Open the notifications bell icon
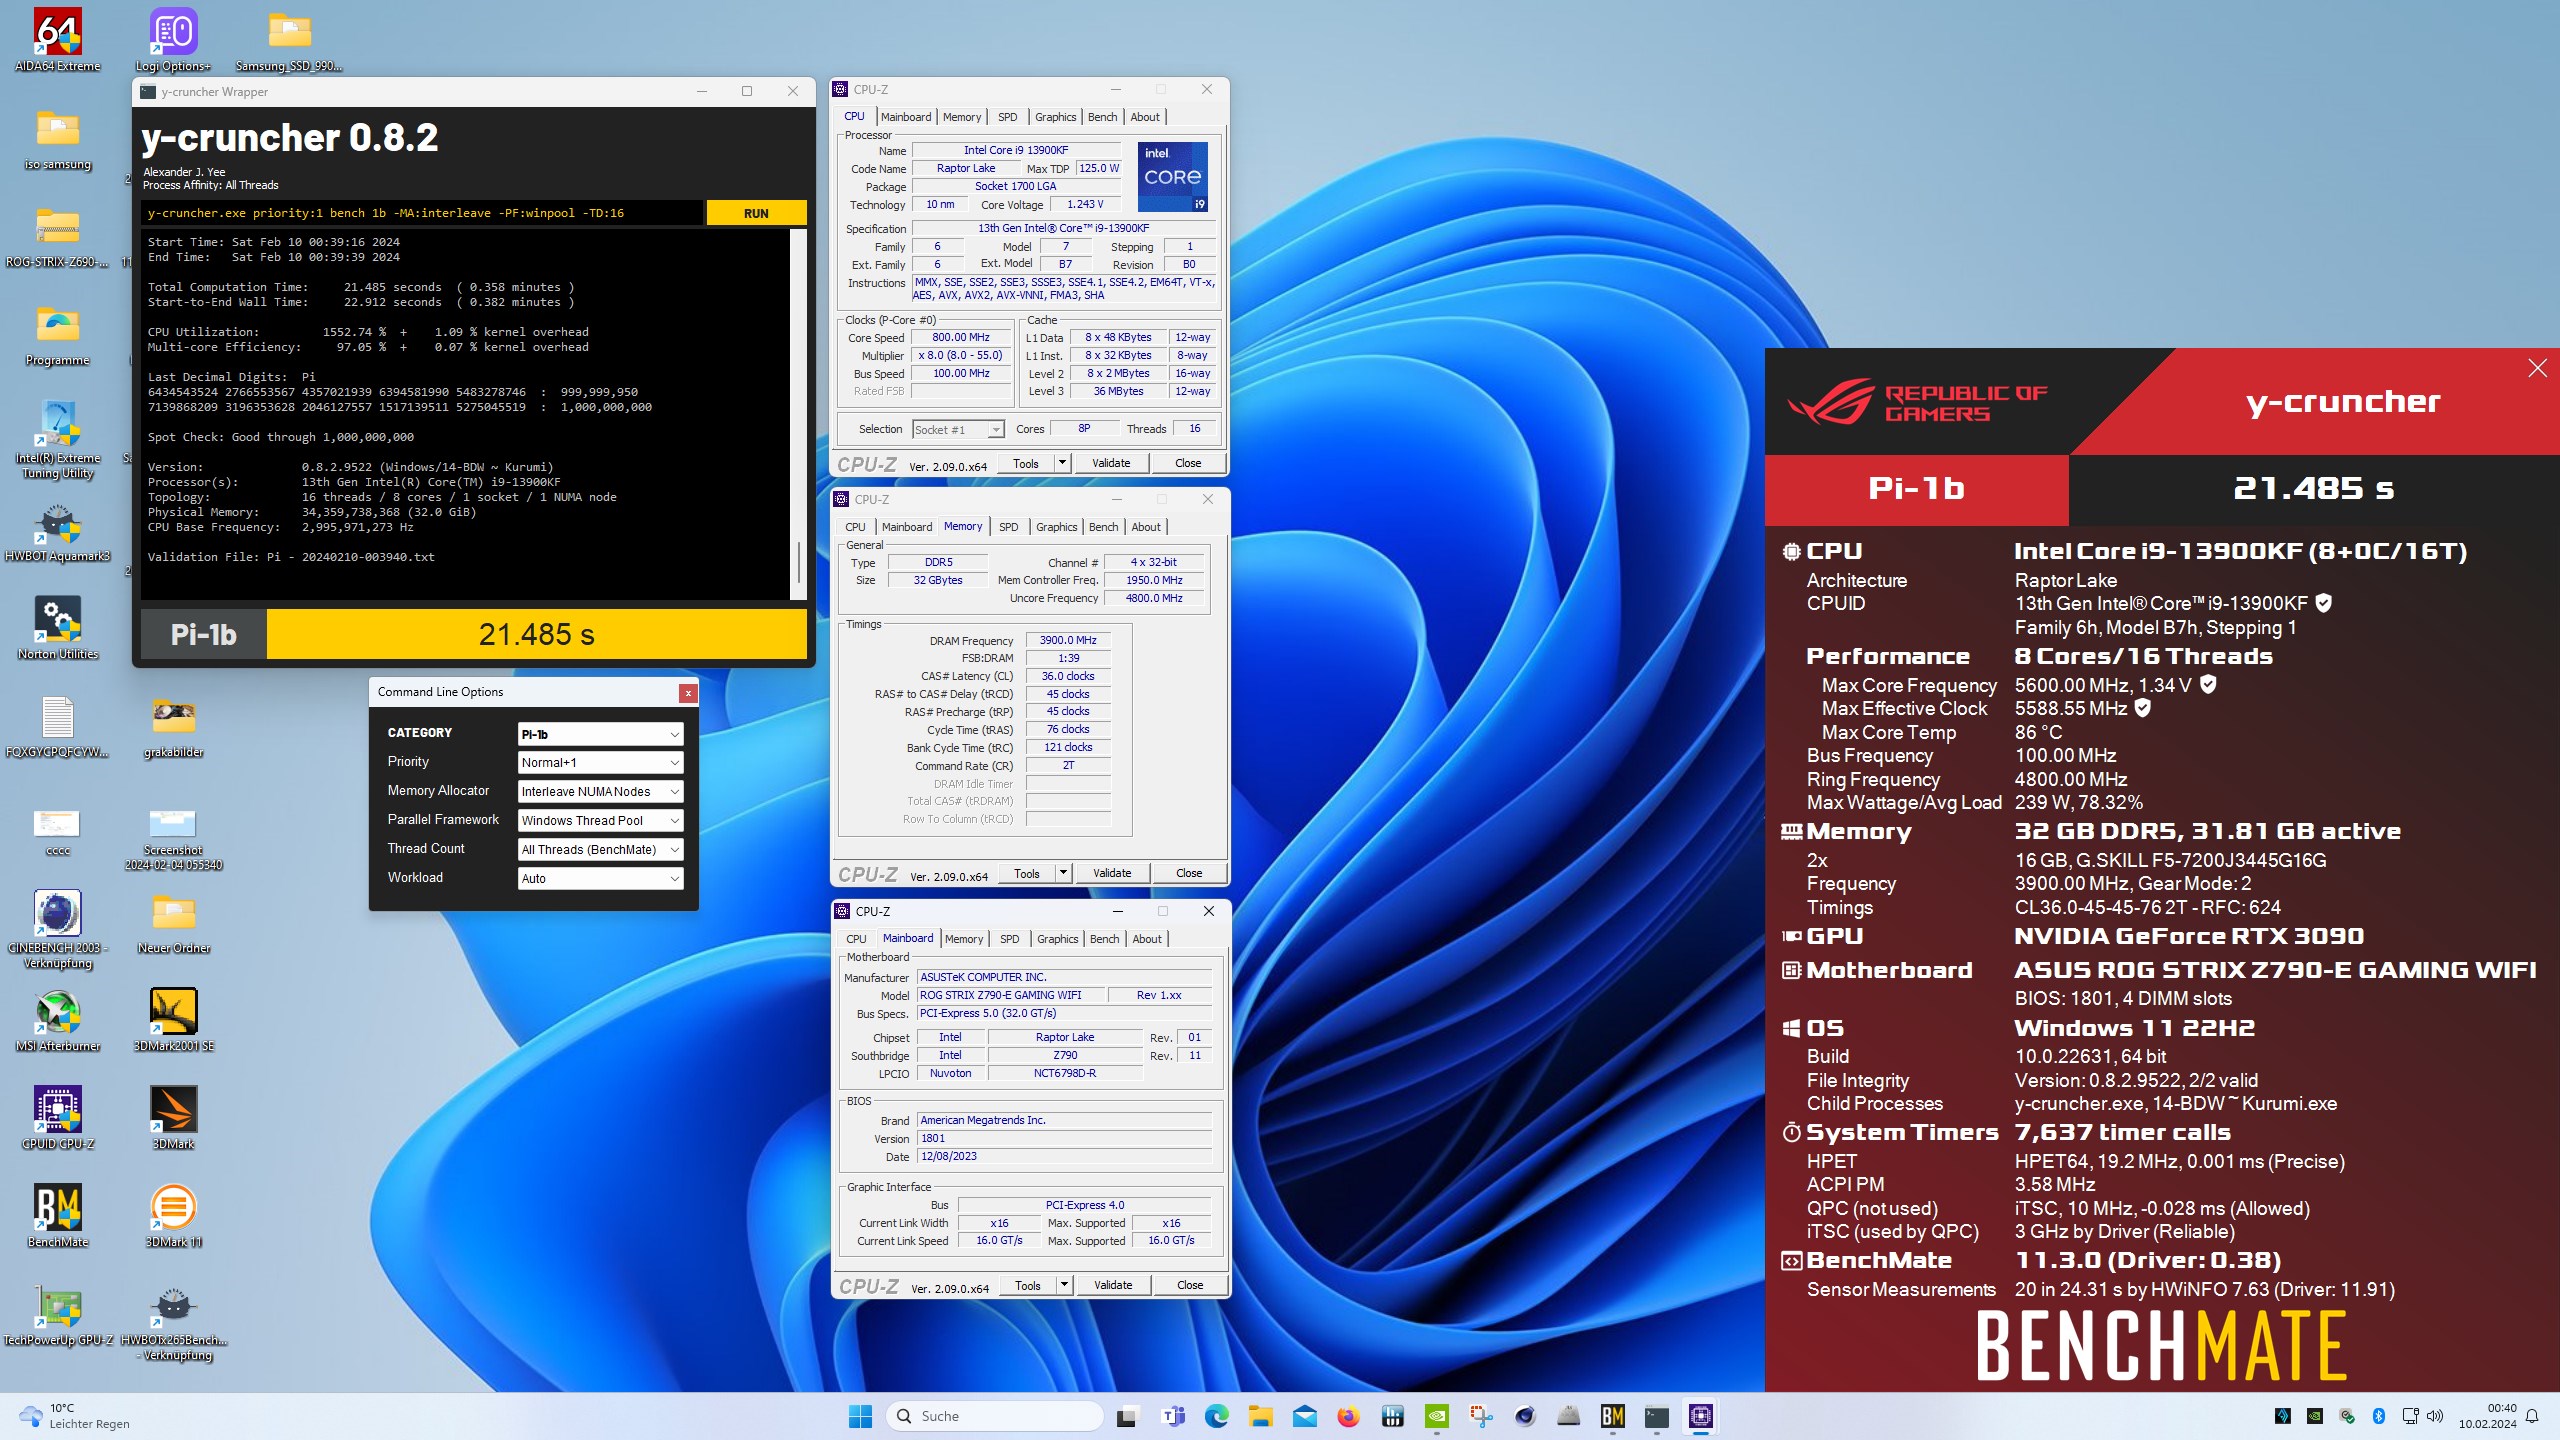The height and width of the screenshot is (1440, 2560). pyautogui.click(x=2532, y=1416)
